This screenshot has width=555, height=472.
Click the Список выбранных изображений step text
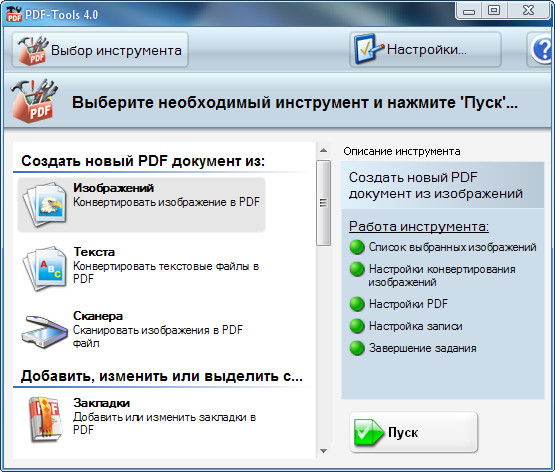(452, 247)
